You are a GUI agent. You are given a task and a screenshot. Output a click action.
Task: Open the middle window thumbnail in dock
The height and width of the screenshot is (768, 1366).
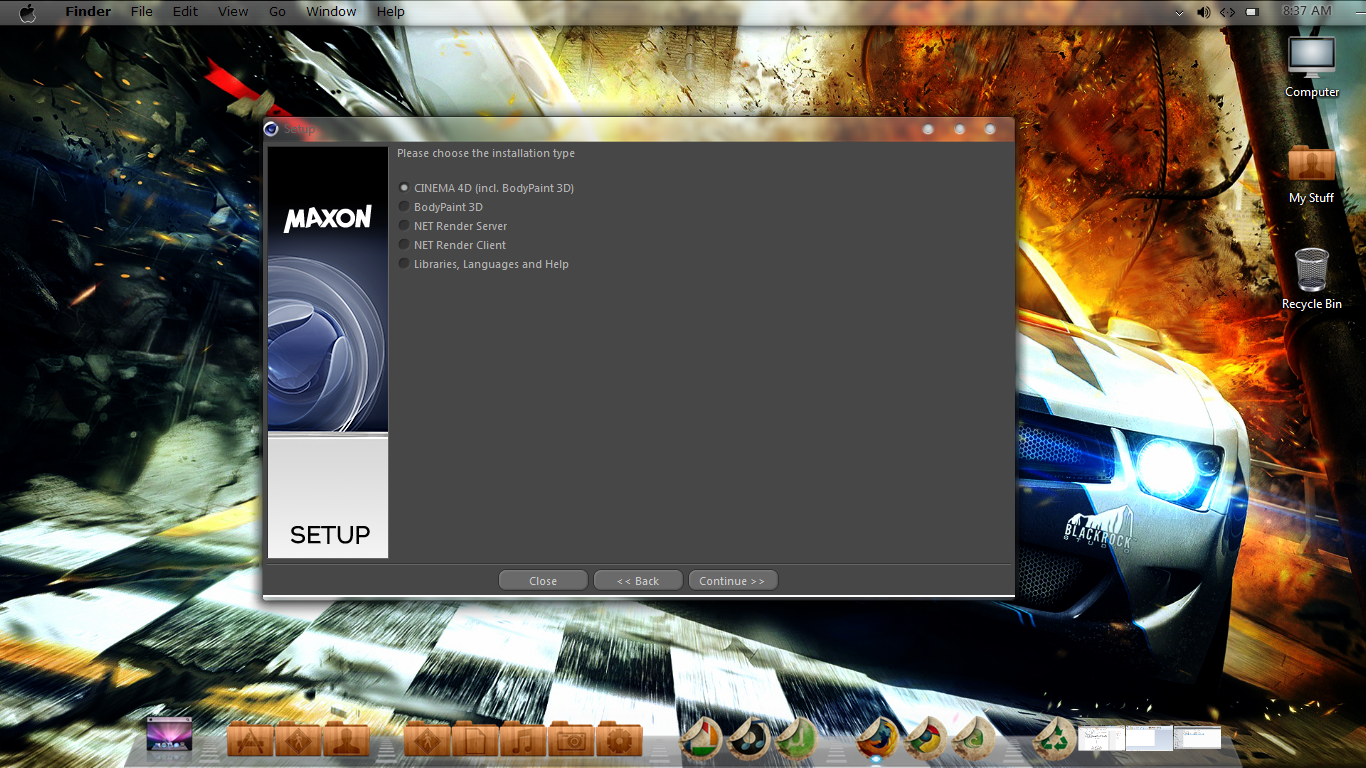[1149, 738]
